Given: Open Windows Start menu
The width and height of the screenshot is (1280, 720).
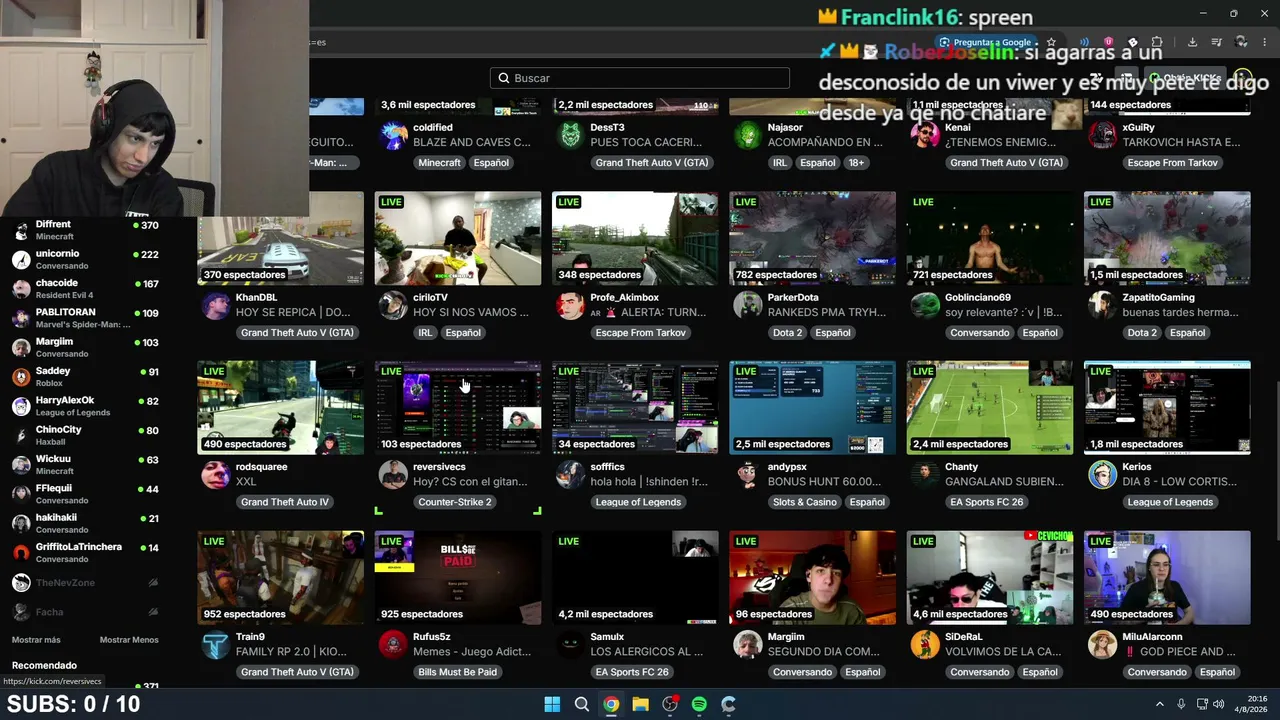Looking at the screenshot, I should (x=552, y=704).
